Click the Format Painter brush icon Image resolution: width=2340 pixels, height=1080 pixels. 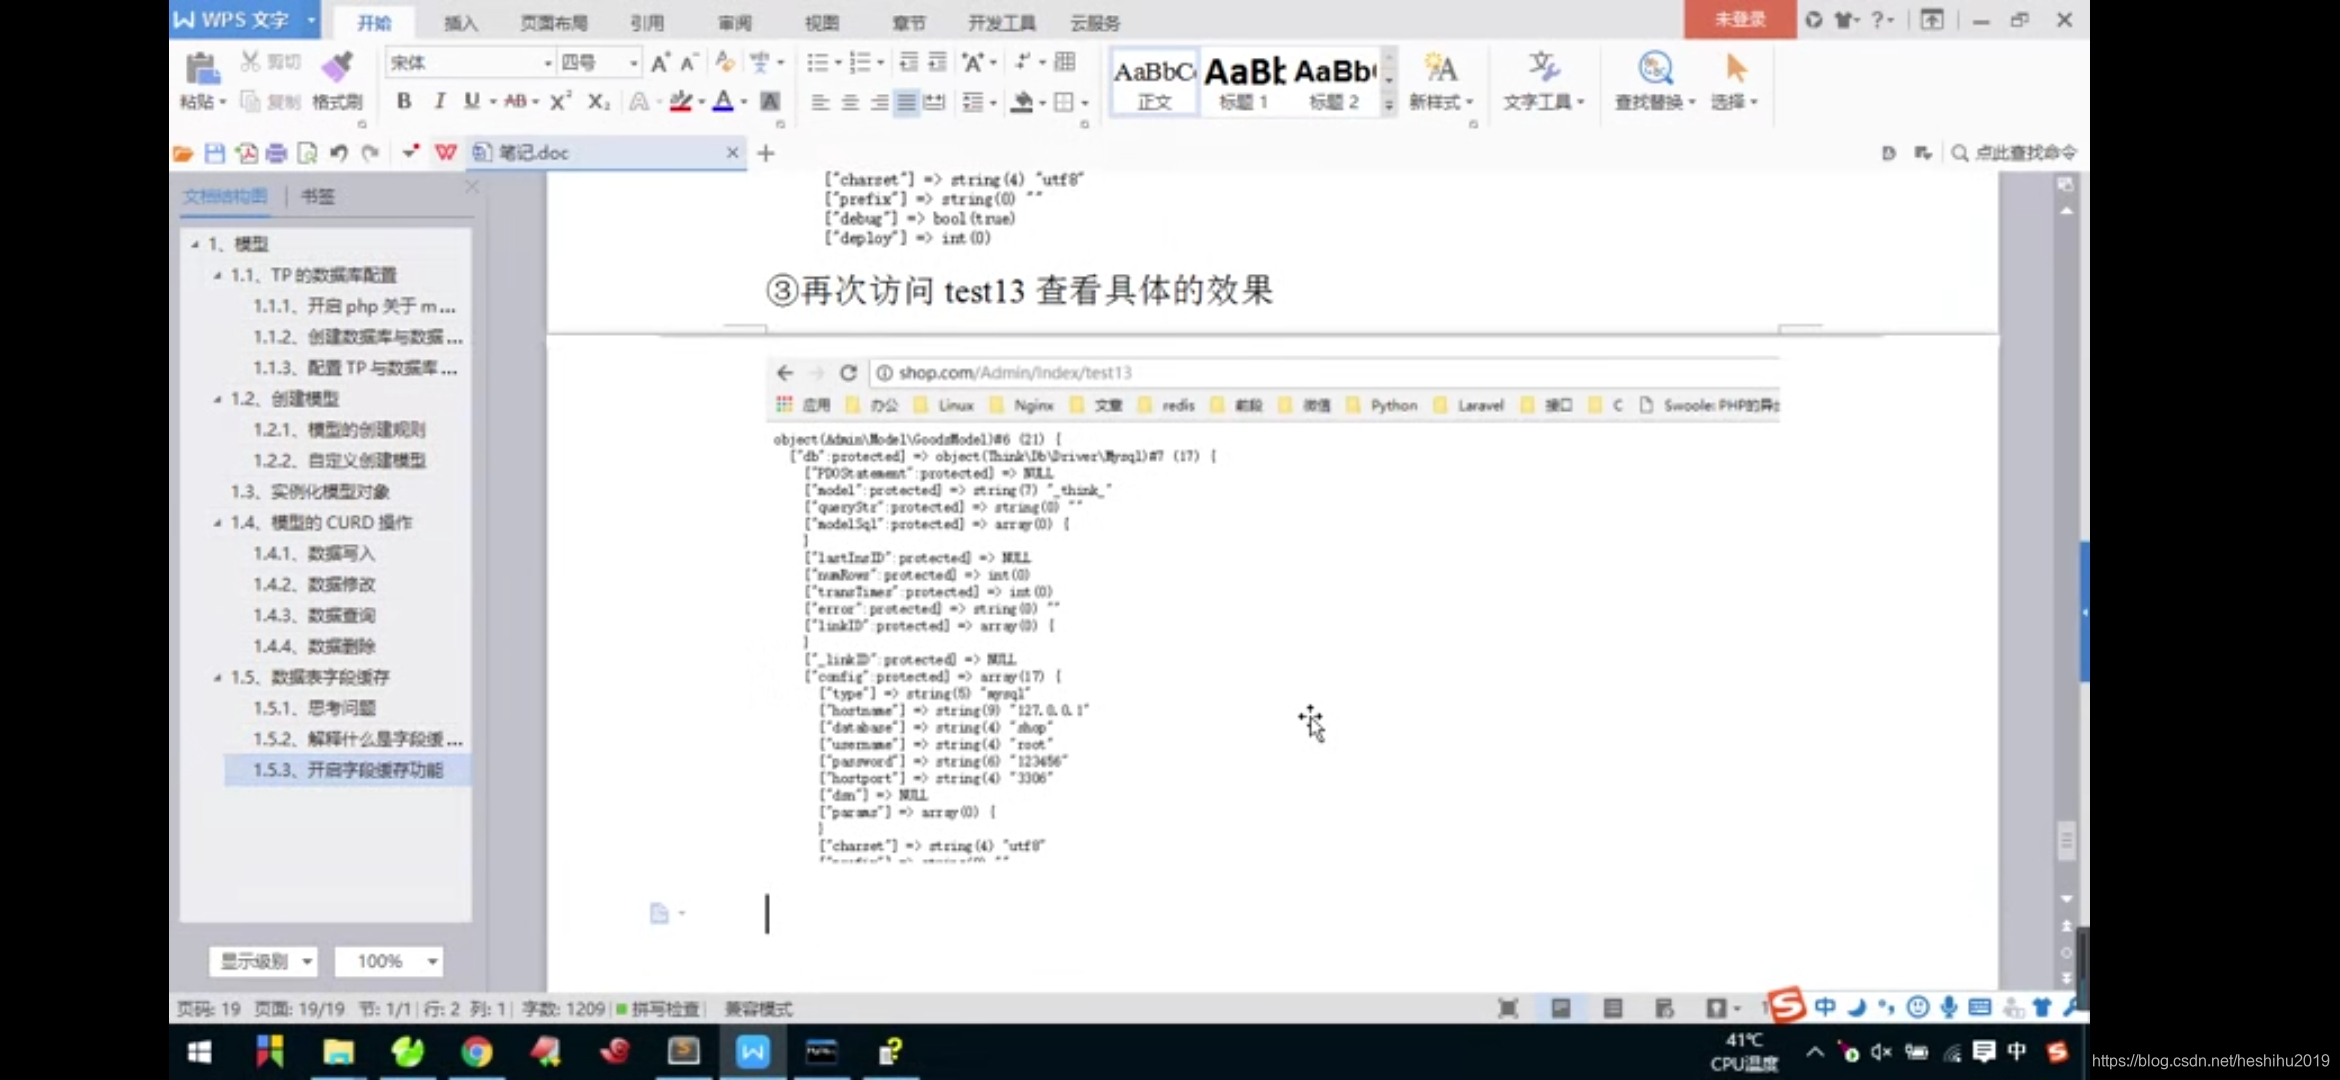(x=337, y=68)
